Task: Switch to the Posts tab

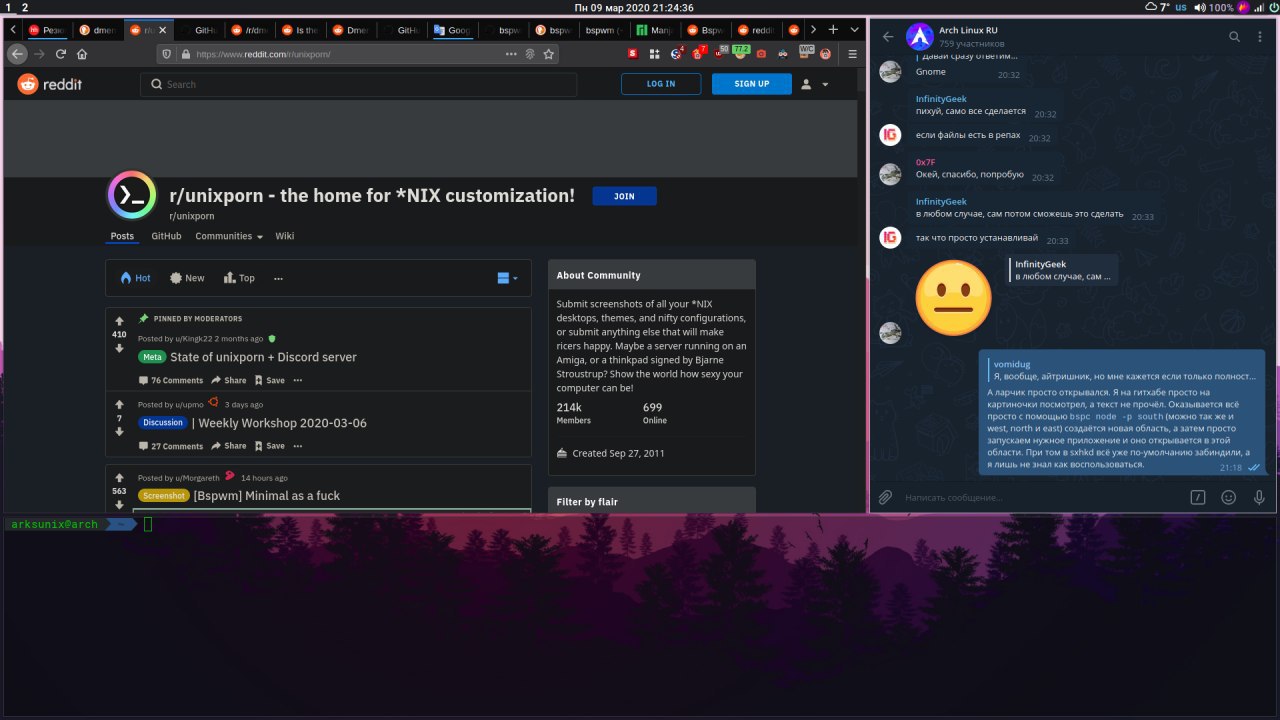Action: 122,236
